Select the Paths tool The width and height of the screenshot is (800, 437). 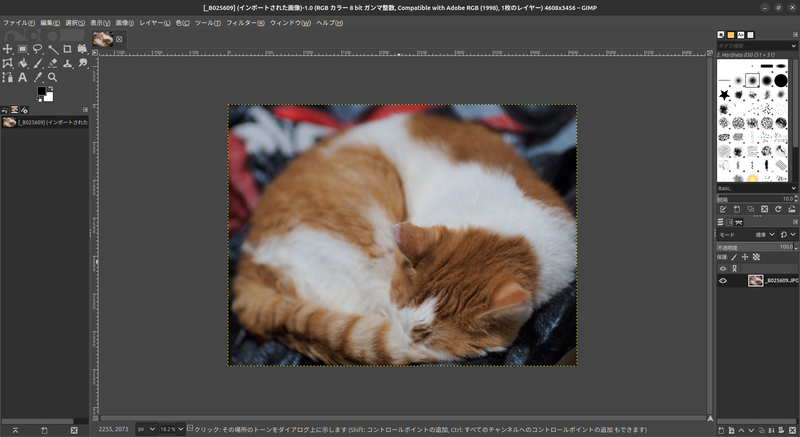pos(8,78)
